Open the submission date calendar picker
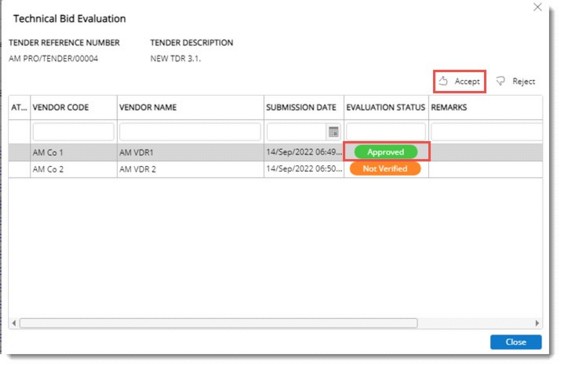This screenshot has width=561, height=366. tap(333, 132)
